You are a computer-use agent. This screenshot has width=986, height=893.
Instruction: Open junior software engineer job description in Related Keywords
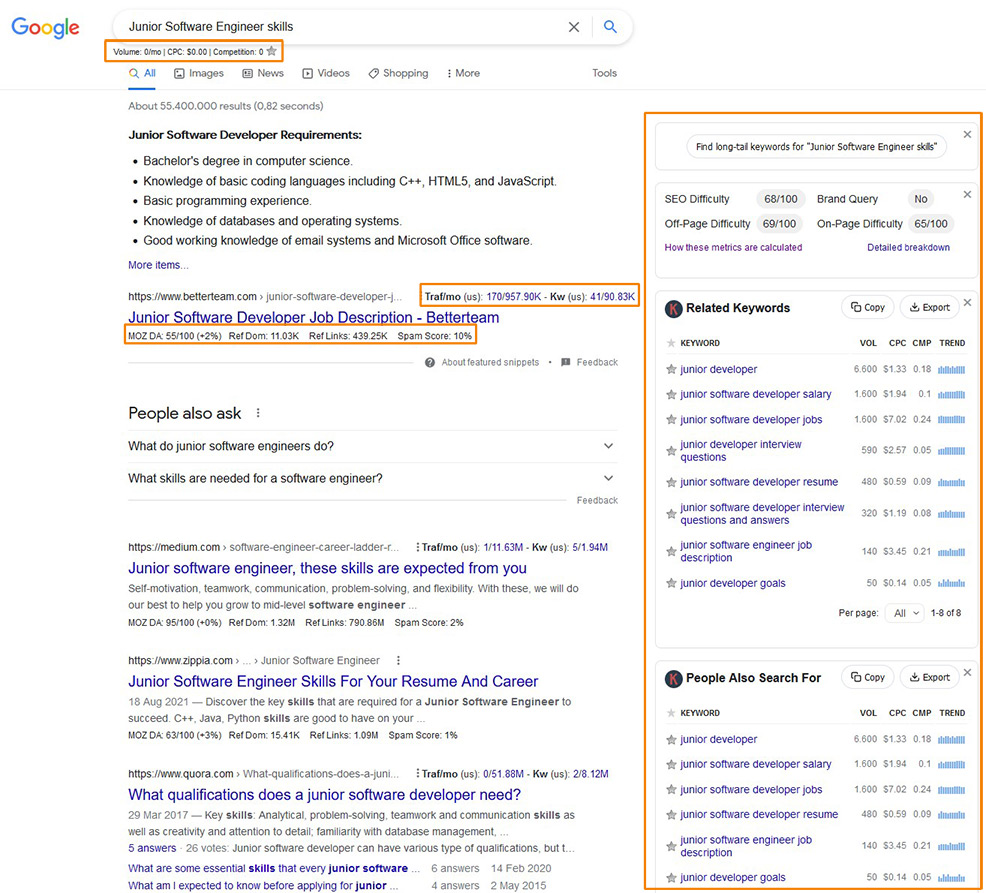[746, 551]
